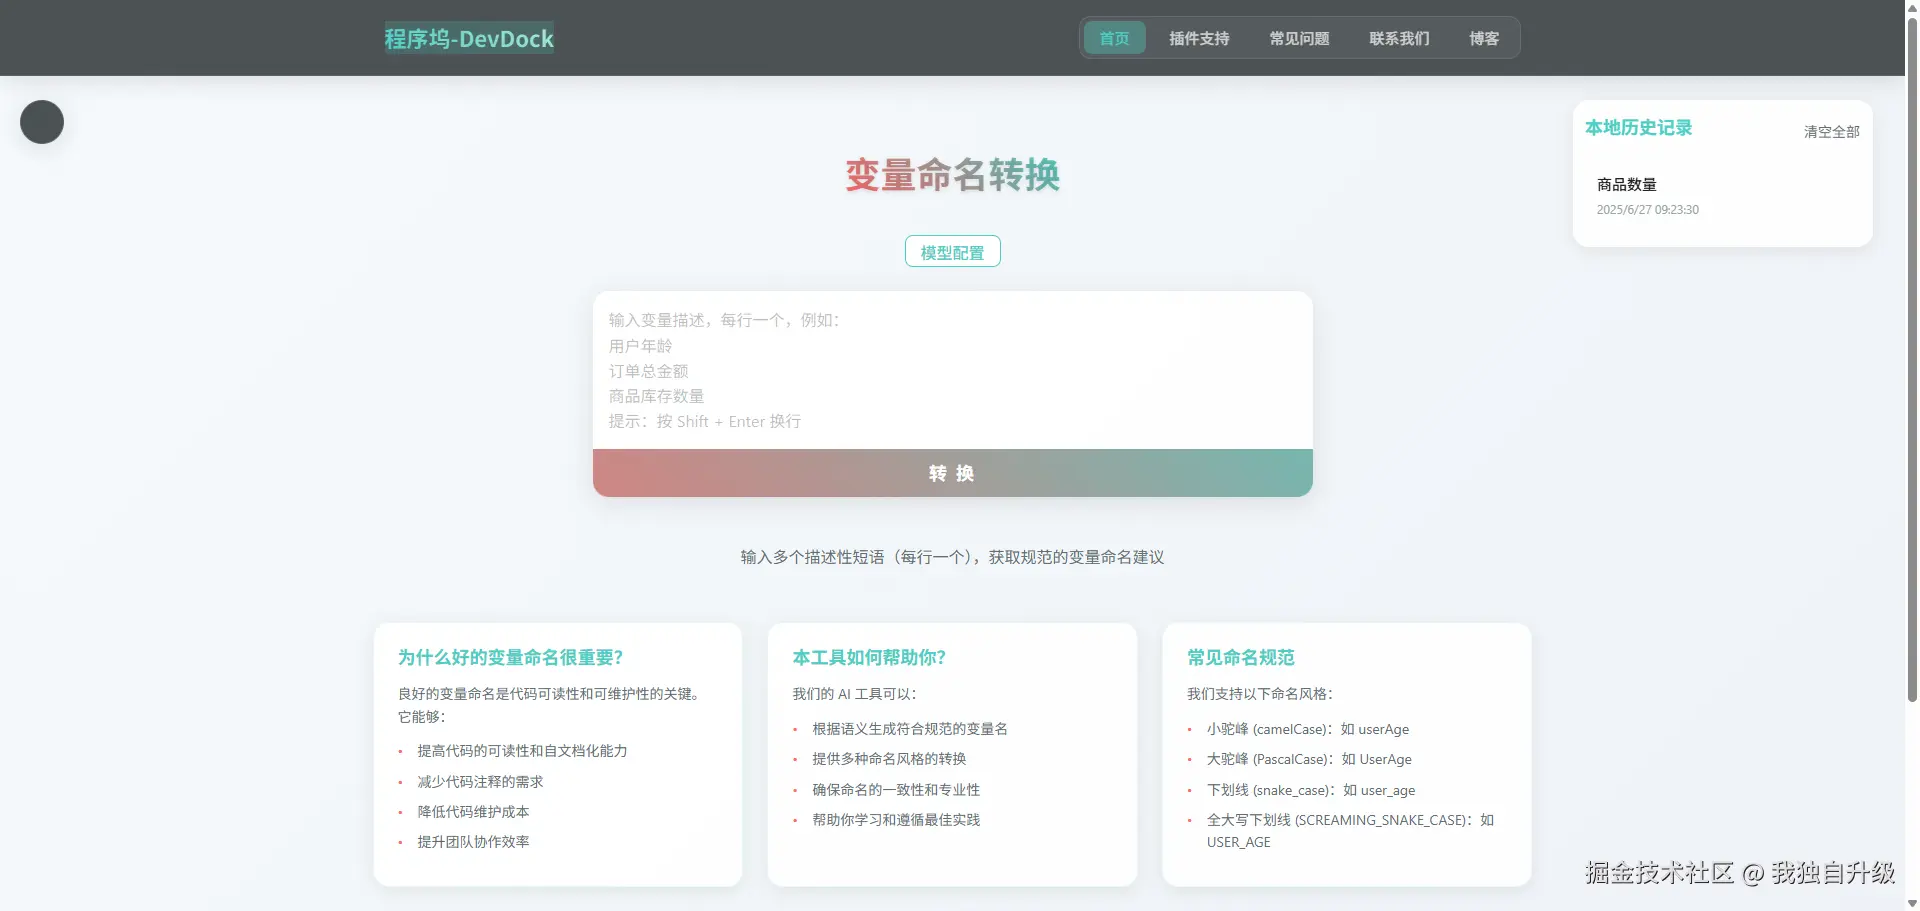
Task: Click the 本工具如何帮助你 card
Action: click(951, 755)
